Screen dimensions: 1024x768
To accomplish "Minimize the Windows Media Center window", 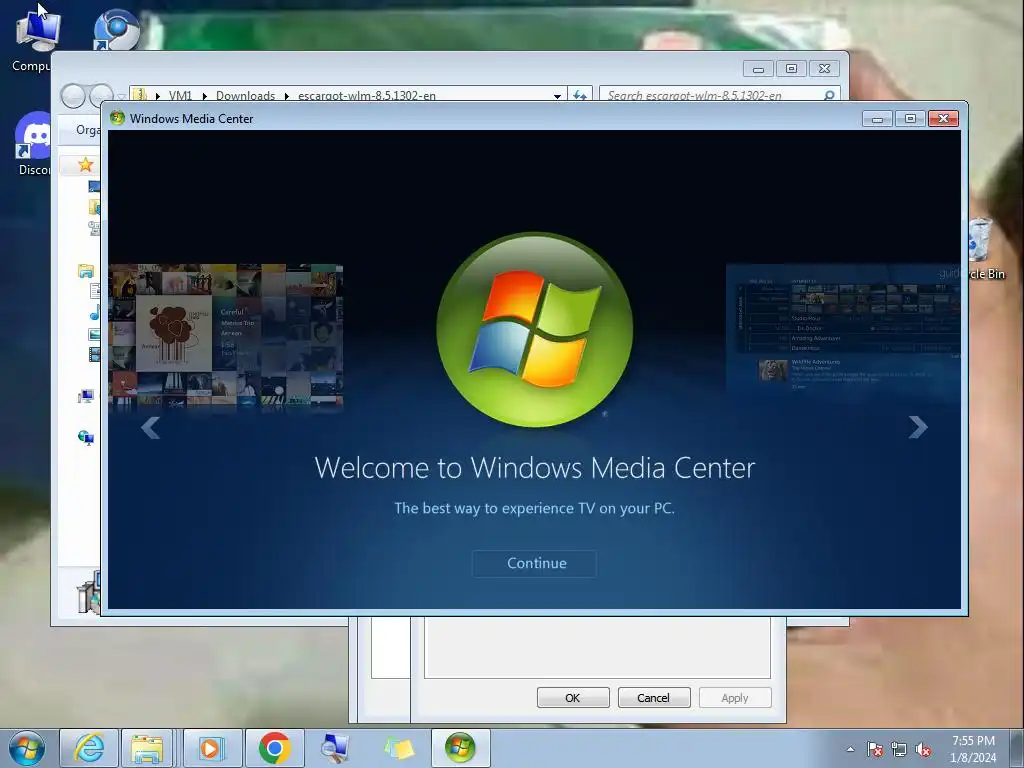I will click(x=878, y=118).
